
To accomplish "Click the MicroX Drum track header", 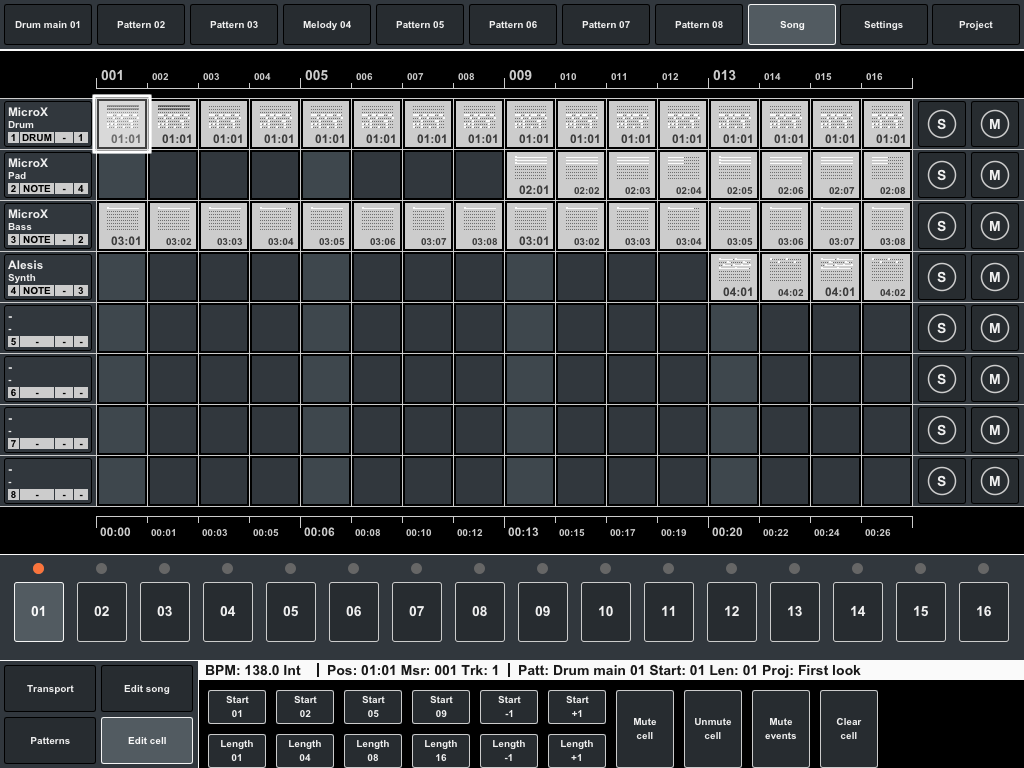I will (48, 124).
